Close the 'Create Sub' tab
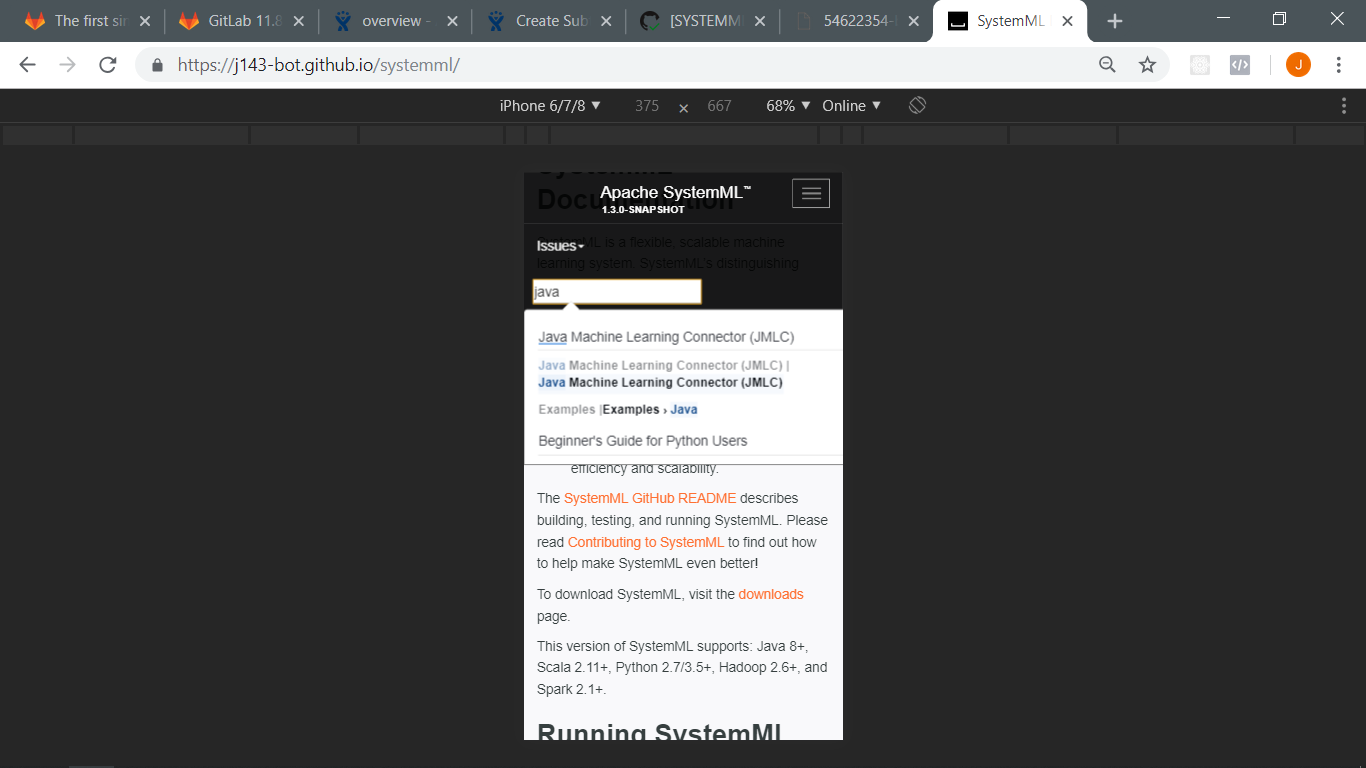The width and height of the screenshot is (1366, 768). (606, 21)
